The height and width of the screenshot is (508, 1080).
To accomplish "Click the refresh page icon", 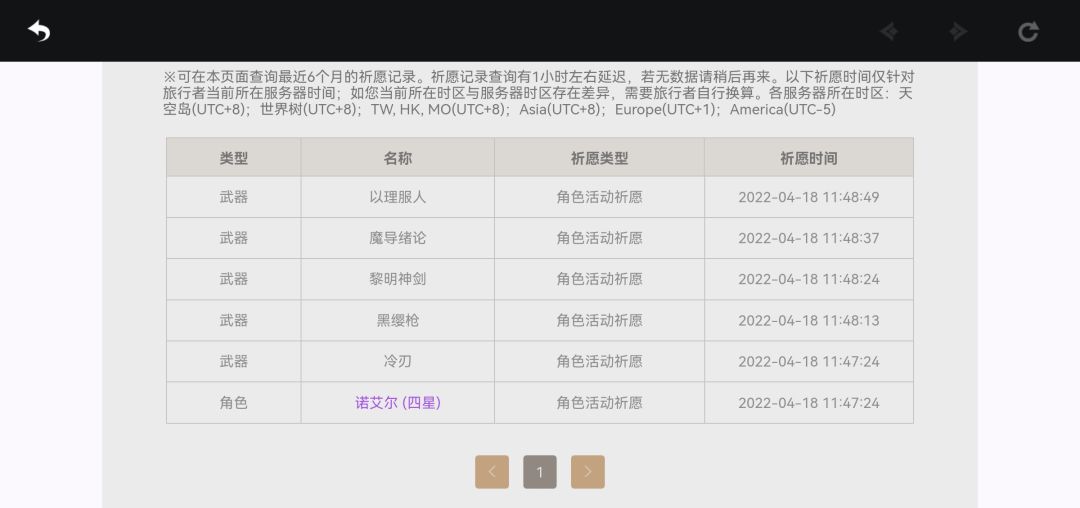I will pos(1028,32).
